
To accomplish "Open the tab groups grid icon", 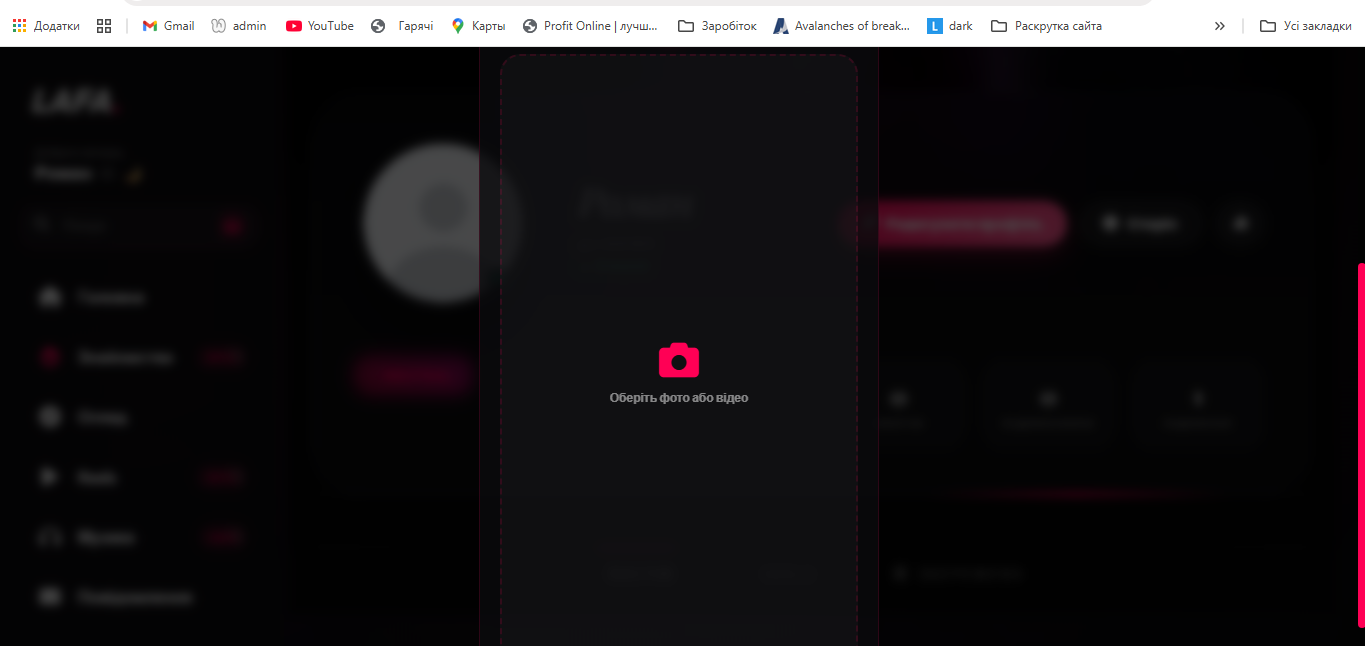I will click(104, 26).
